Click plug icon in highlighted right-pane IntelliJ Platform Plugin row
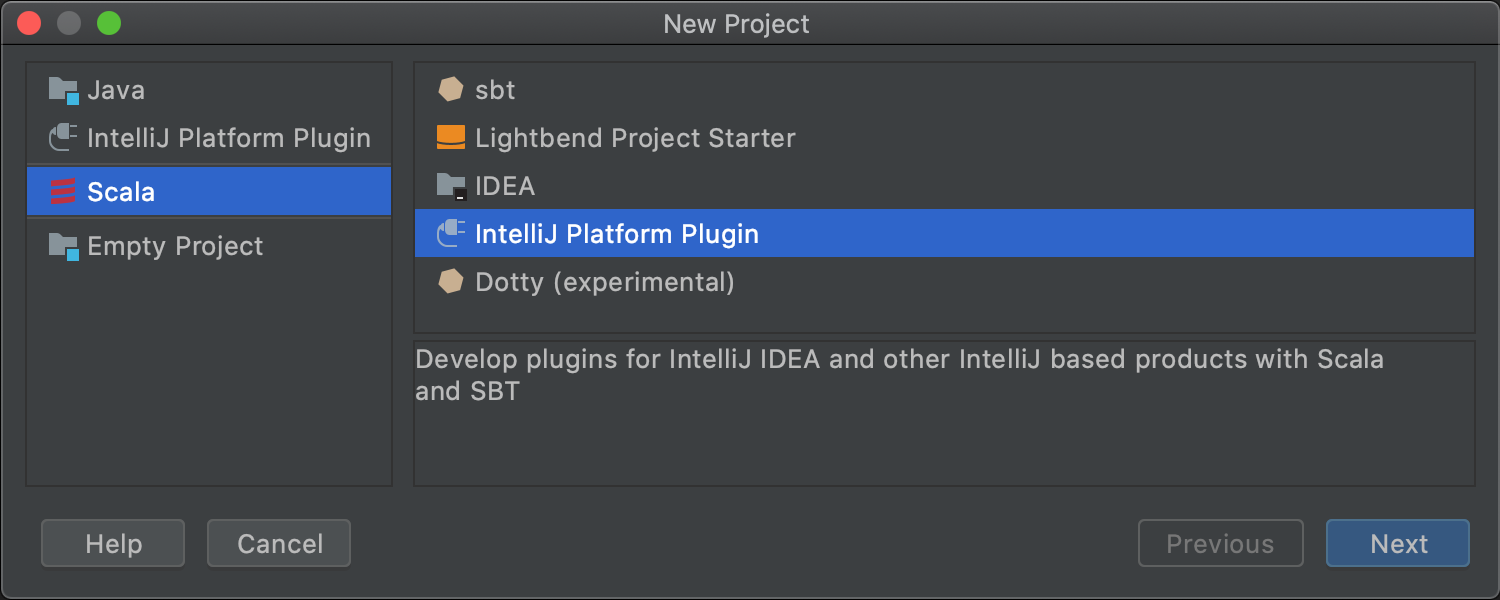The image size is (1500, 600). (451, 234)
